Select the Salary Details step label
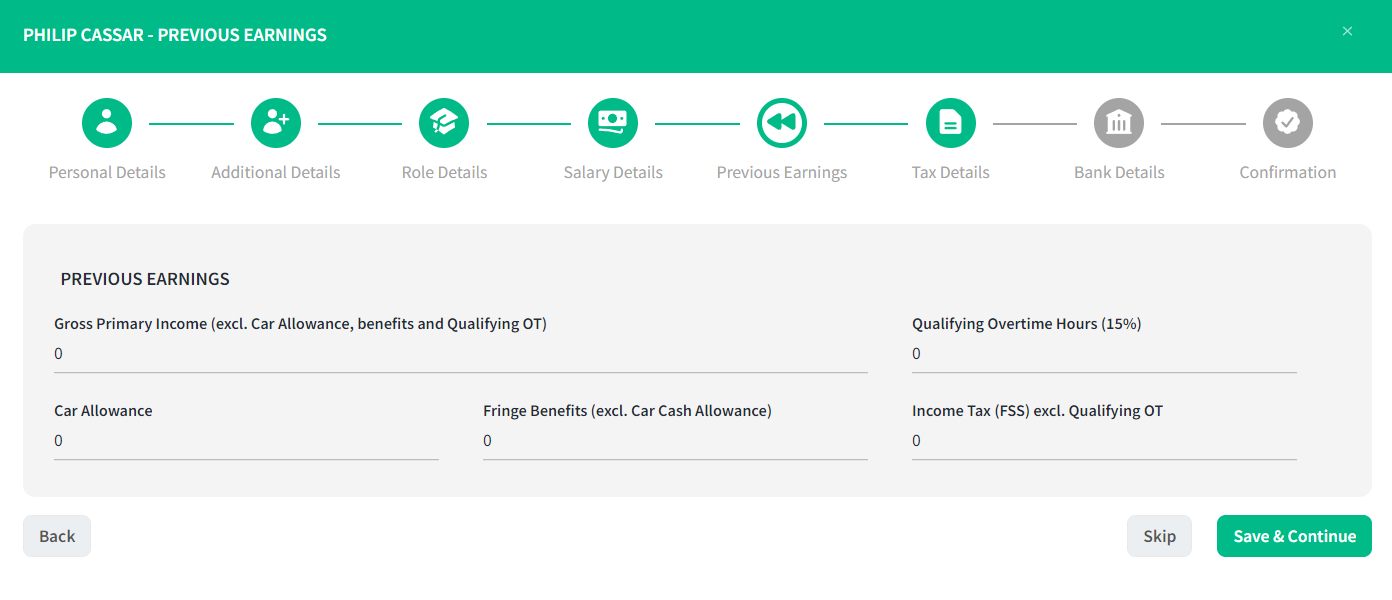The height and width of the screenshot is (600, 1392). point(613,172)
